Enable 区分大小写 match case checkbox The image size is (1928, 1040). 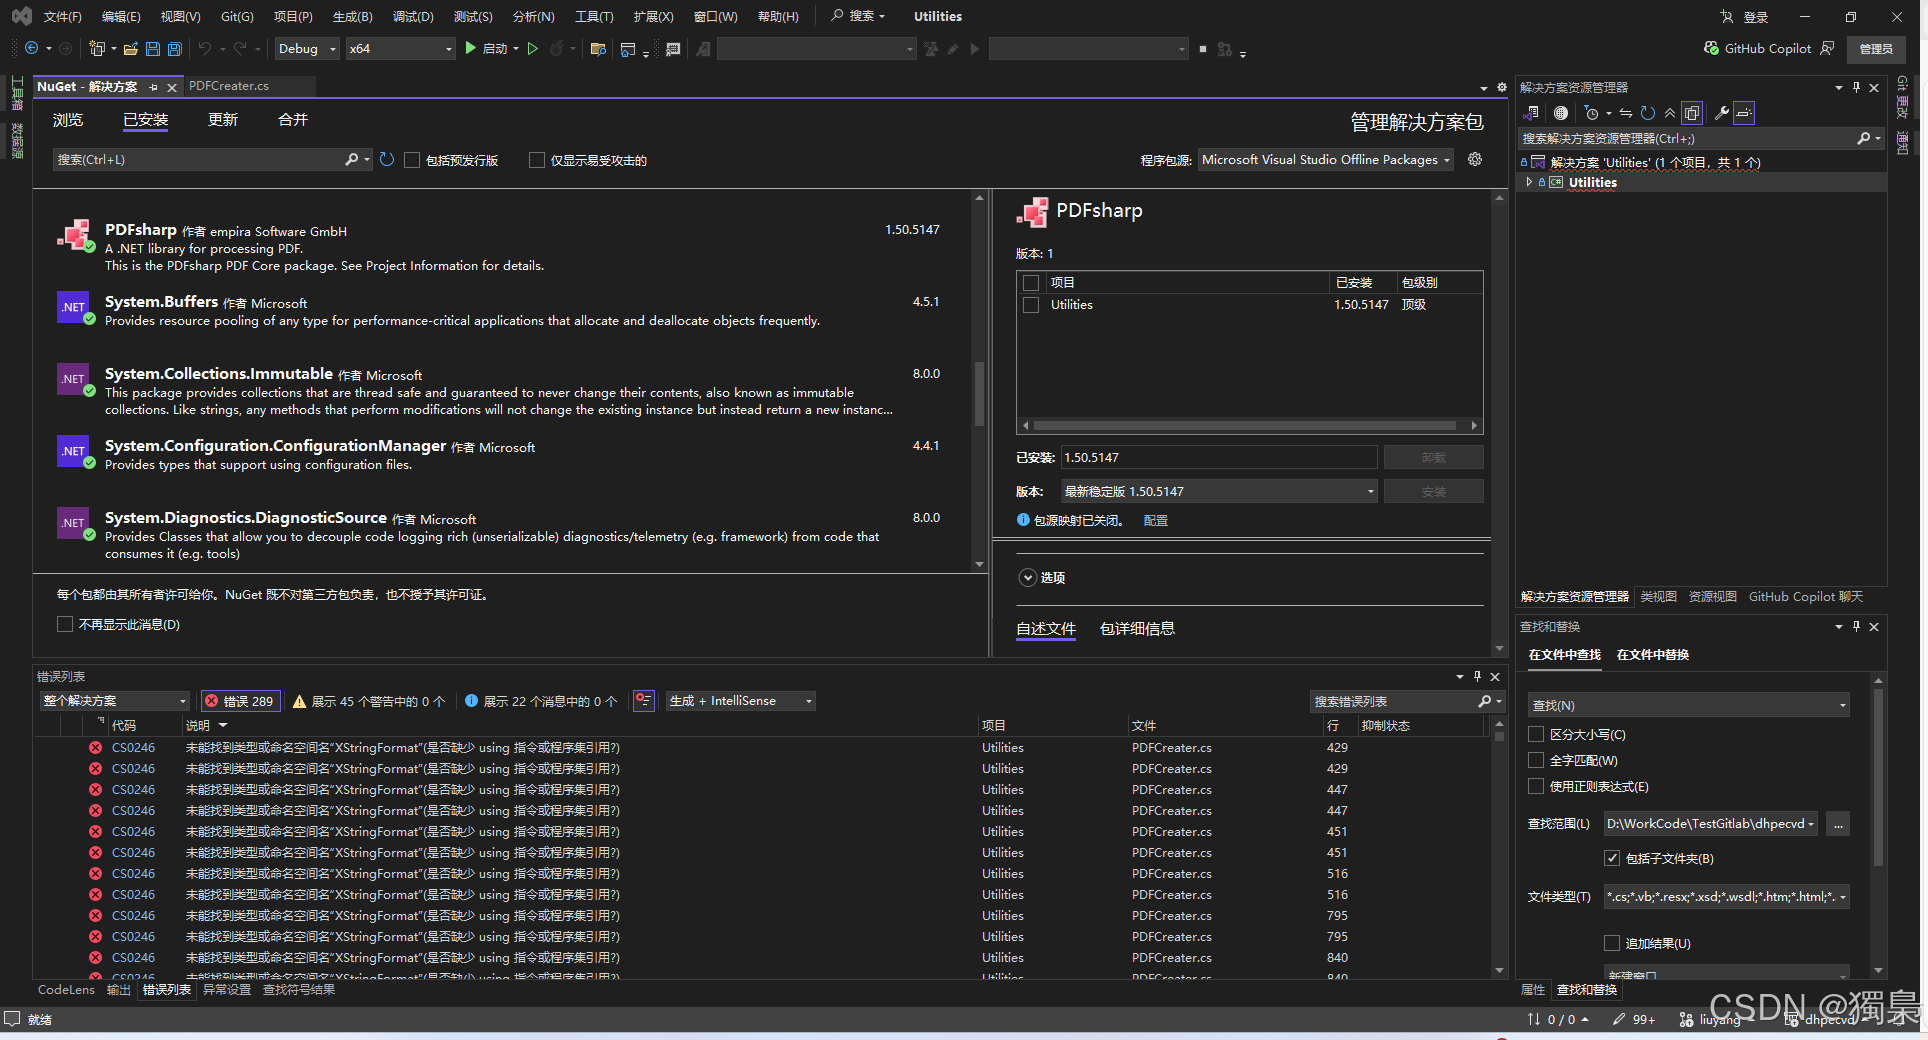(x=1536, y=734)
